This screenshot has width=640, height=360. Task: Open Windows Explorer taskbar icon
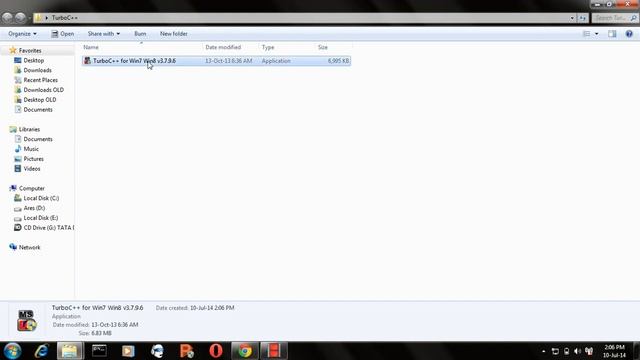70,351
